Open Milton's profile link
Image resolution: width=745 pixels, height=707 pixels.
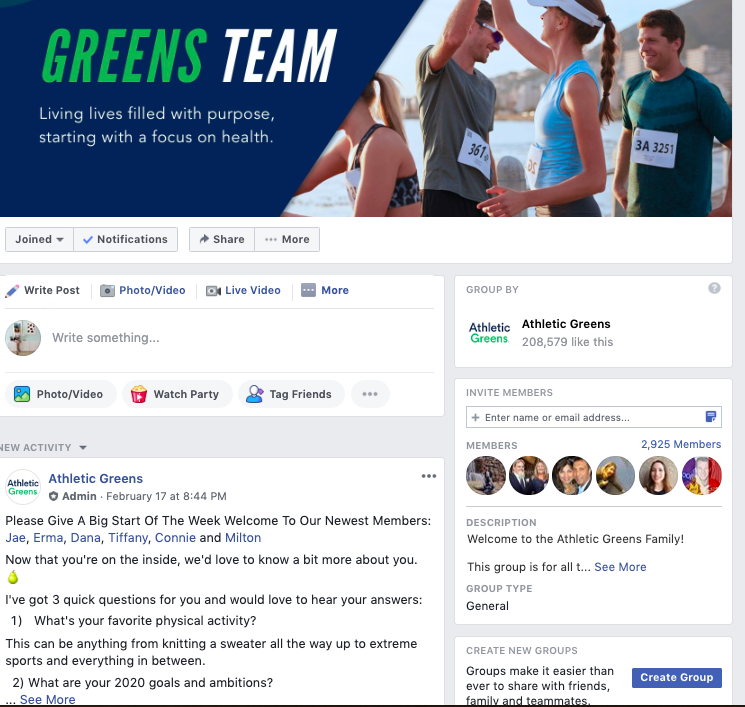point(243,538)
